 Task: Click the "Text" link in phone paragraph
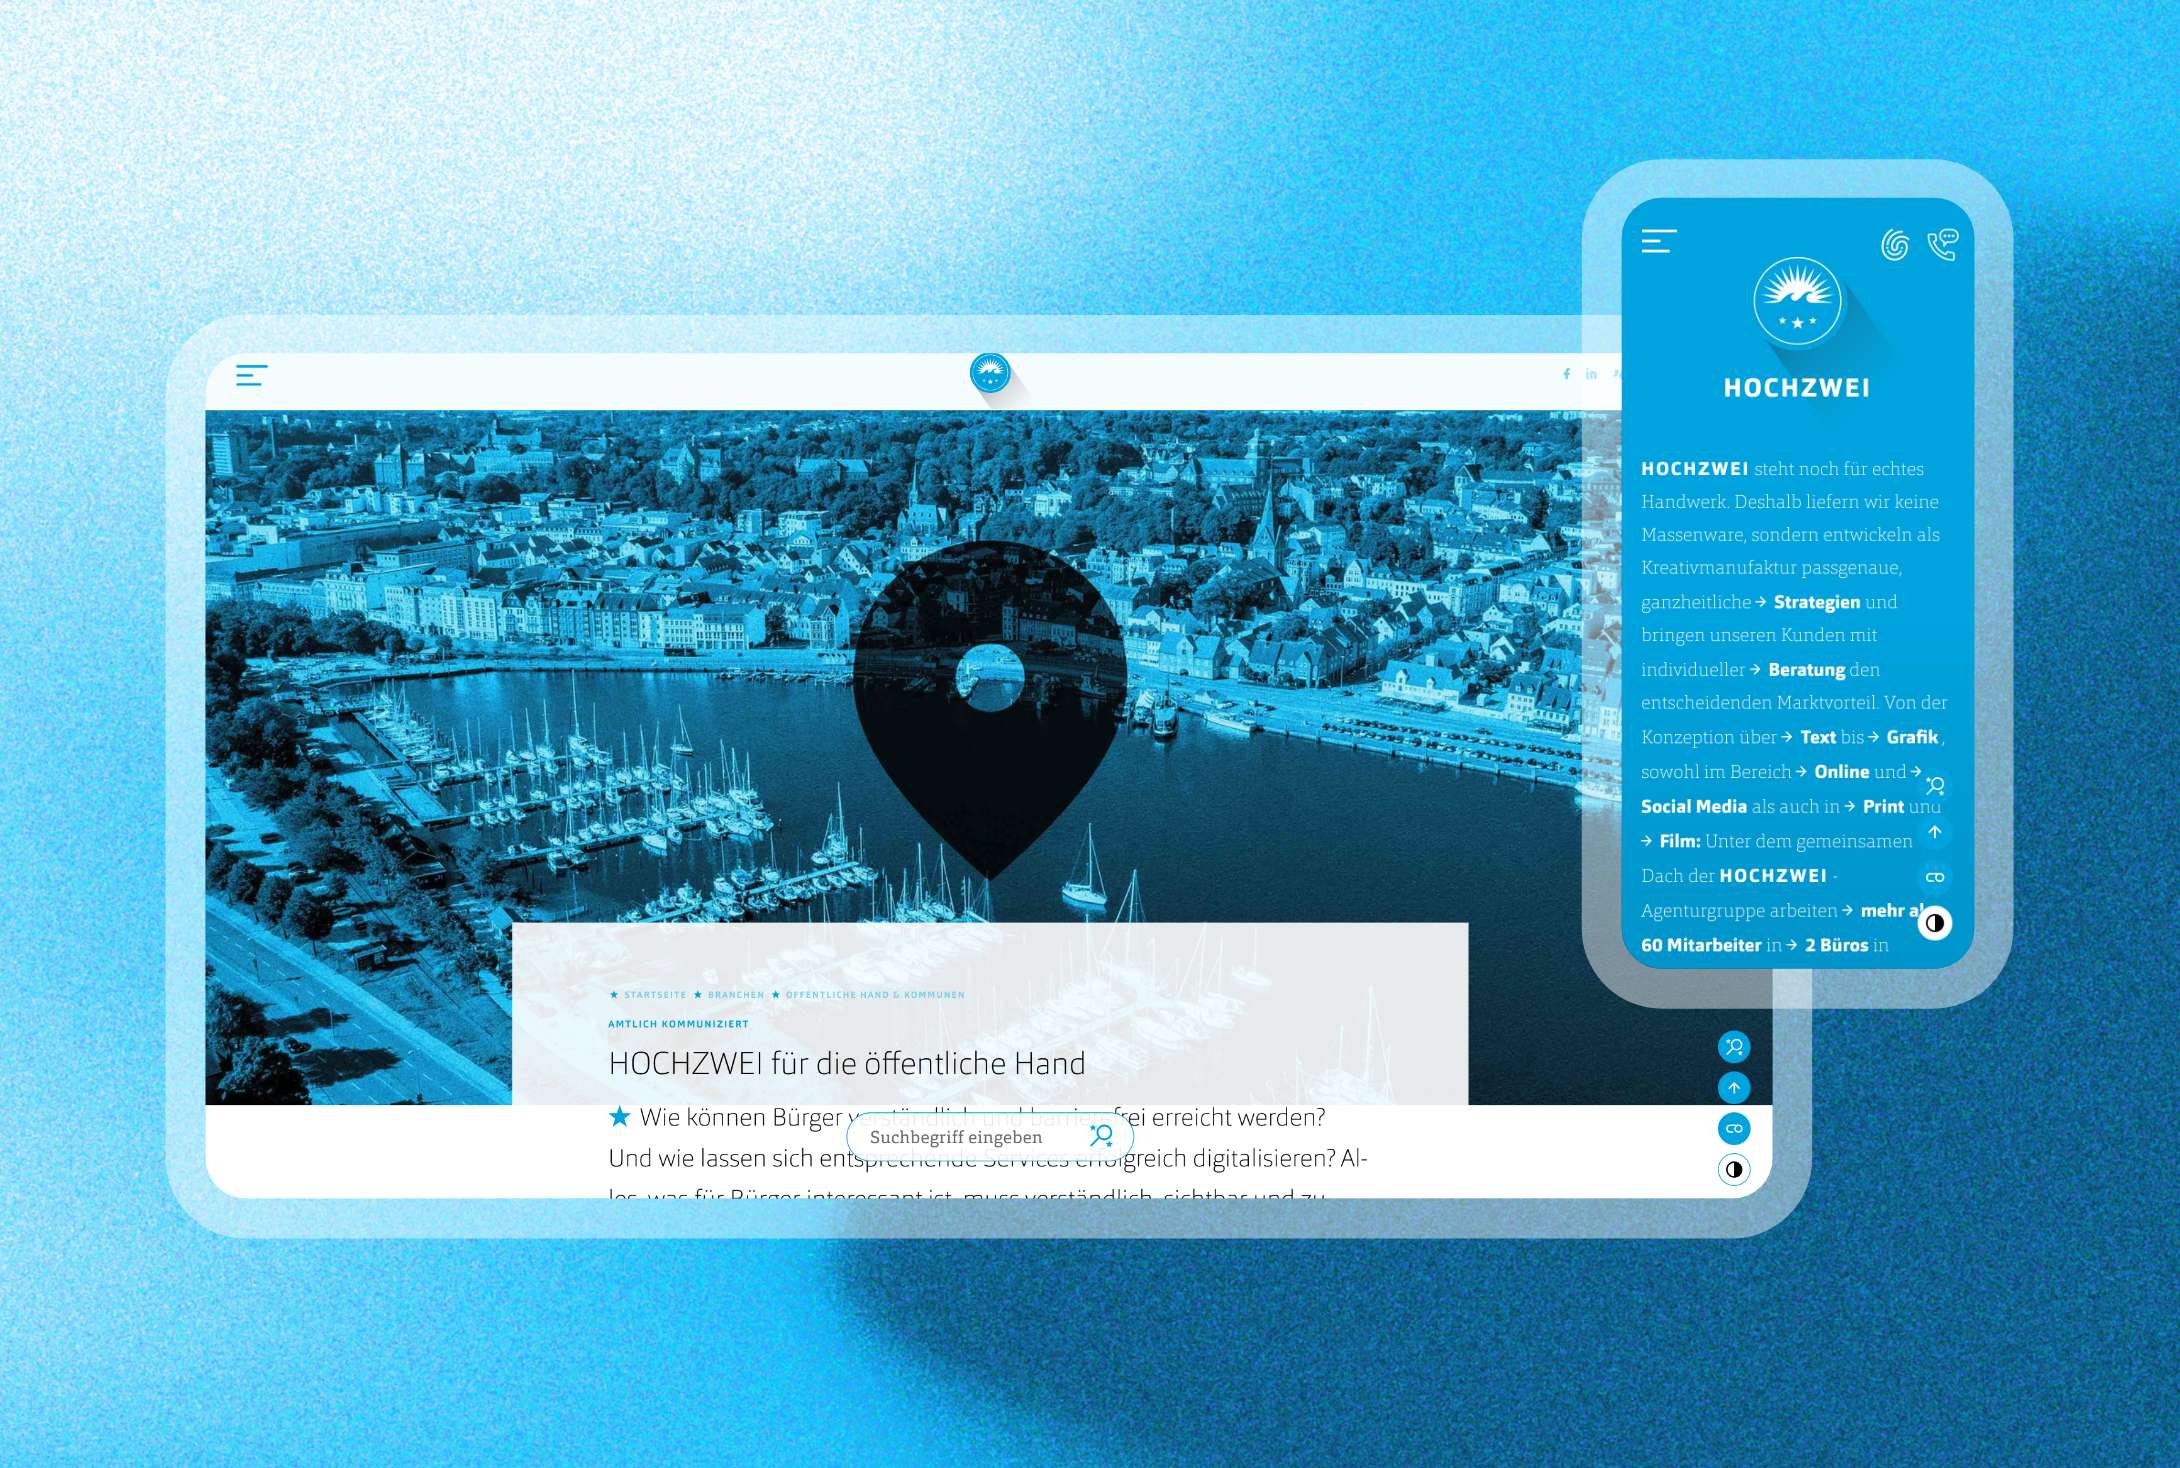click(x=1818, y=737)
